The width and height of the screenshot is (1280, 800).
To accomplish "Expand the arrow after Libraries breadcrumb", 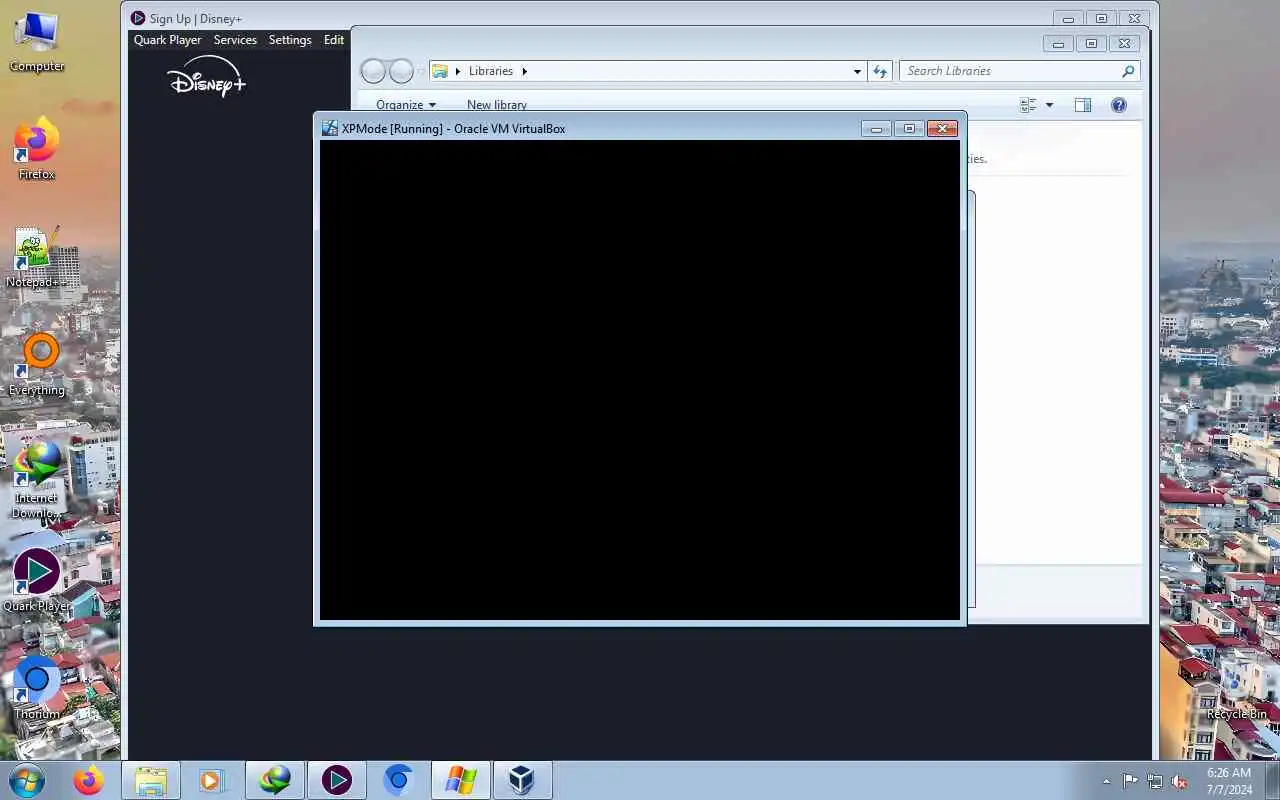I will click(524, 71).
